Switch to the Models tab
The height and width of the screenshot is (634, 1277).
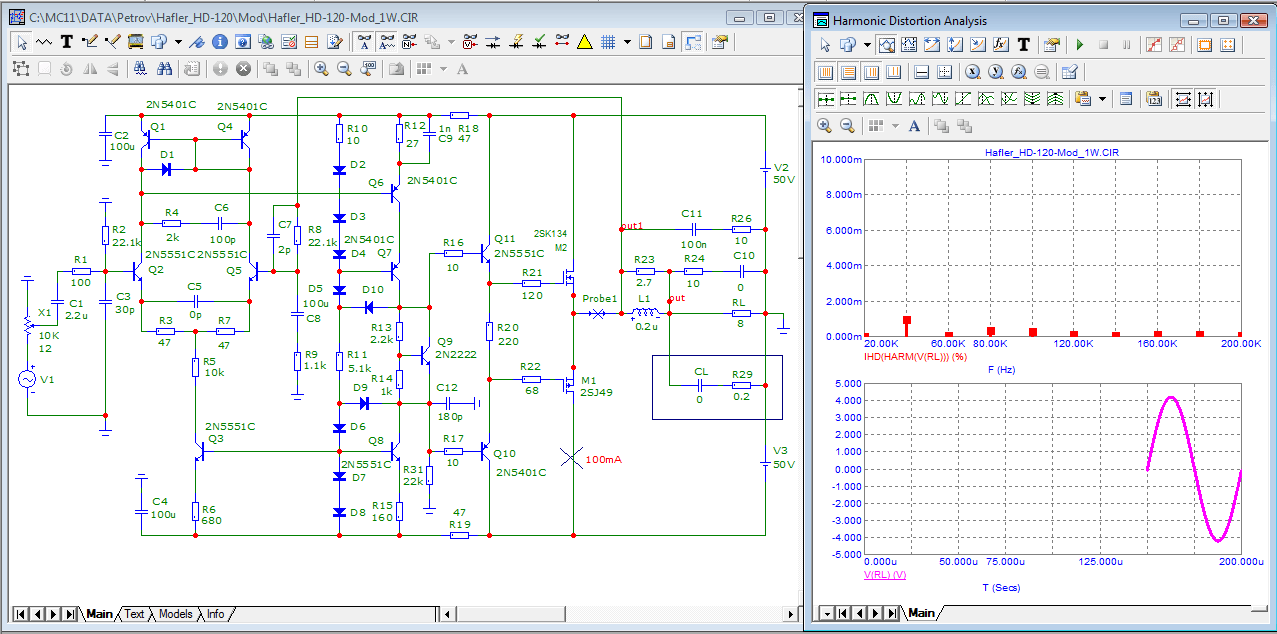tap(175, 614)
